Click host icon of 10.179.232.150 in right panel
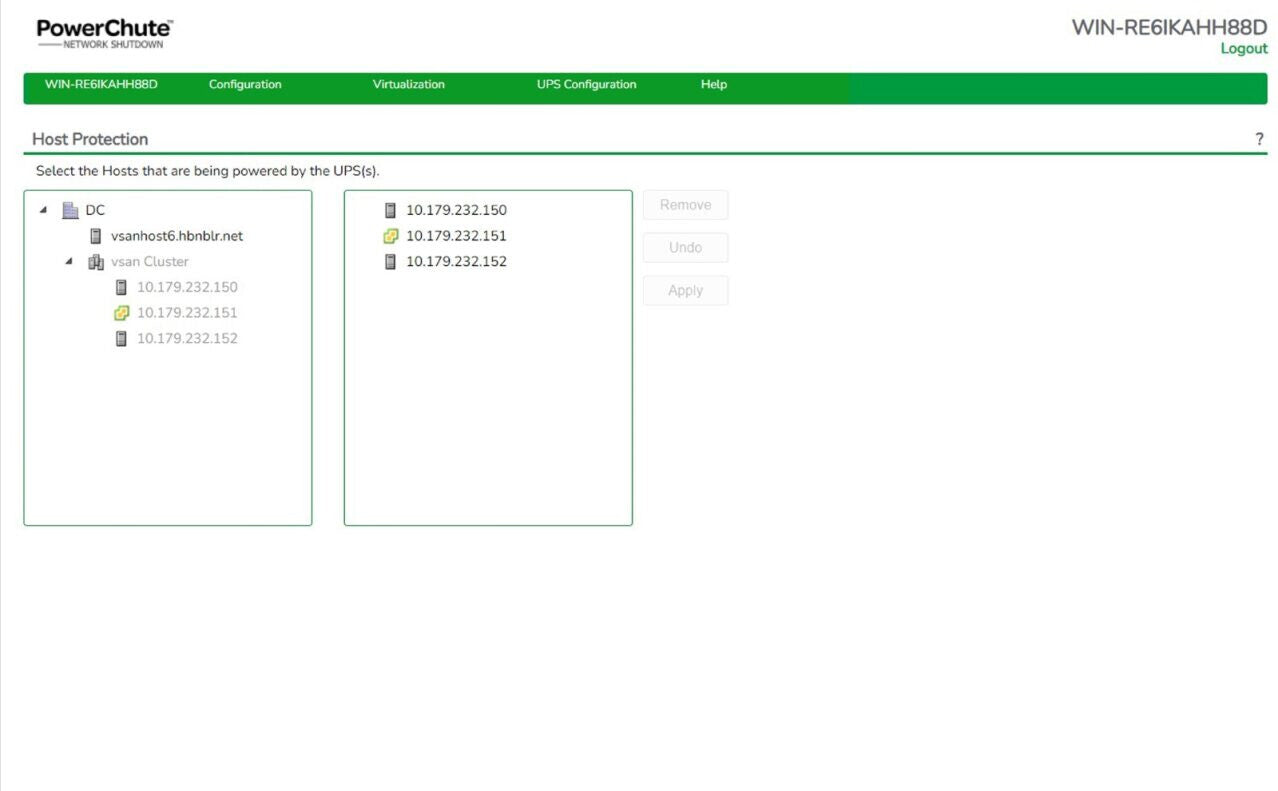 click(x=391, y=210)
